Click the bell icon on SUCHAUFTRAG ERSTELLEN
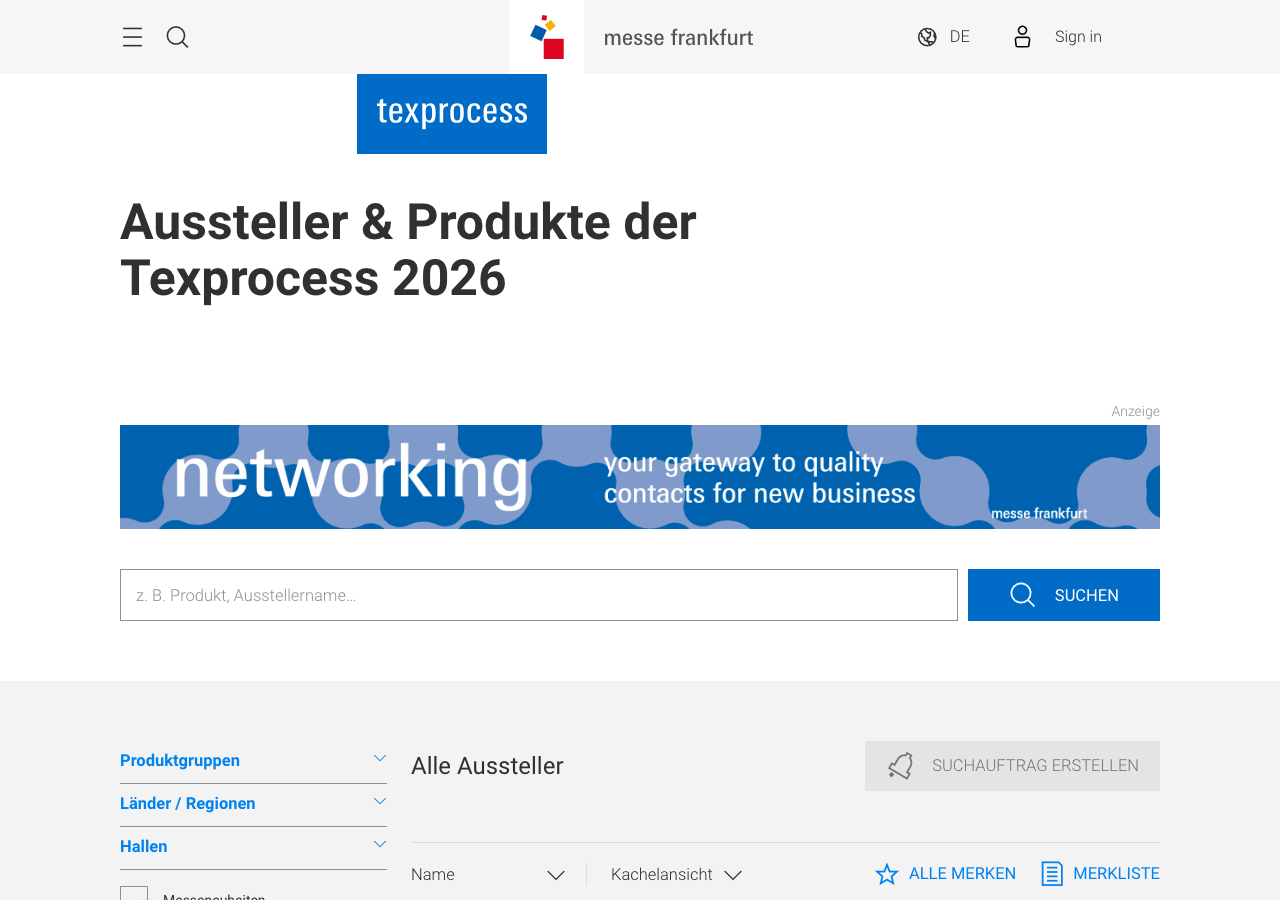1280x900 pixels. 899,766
